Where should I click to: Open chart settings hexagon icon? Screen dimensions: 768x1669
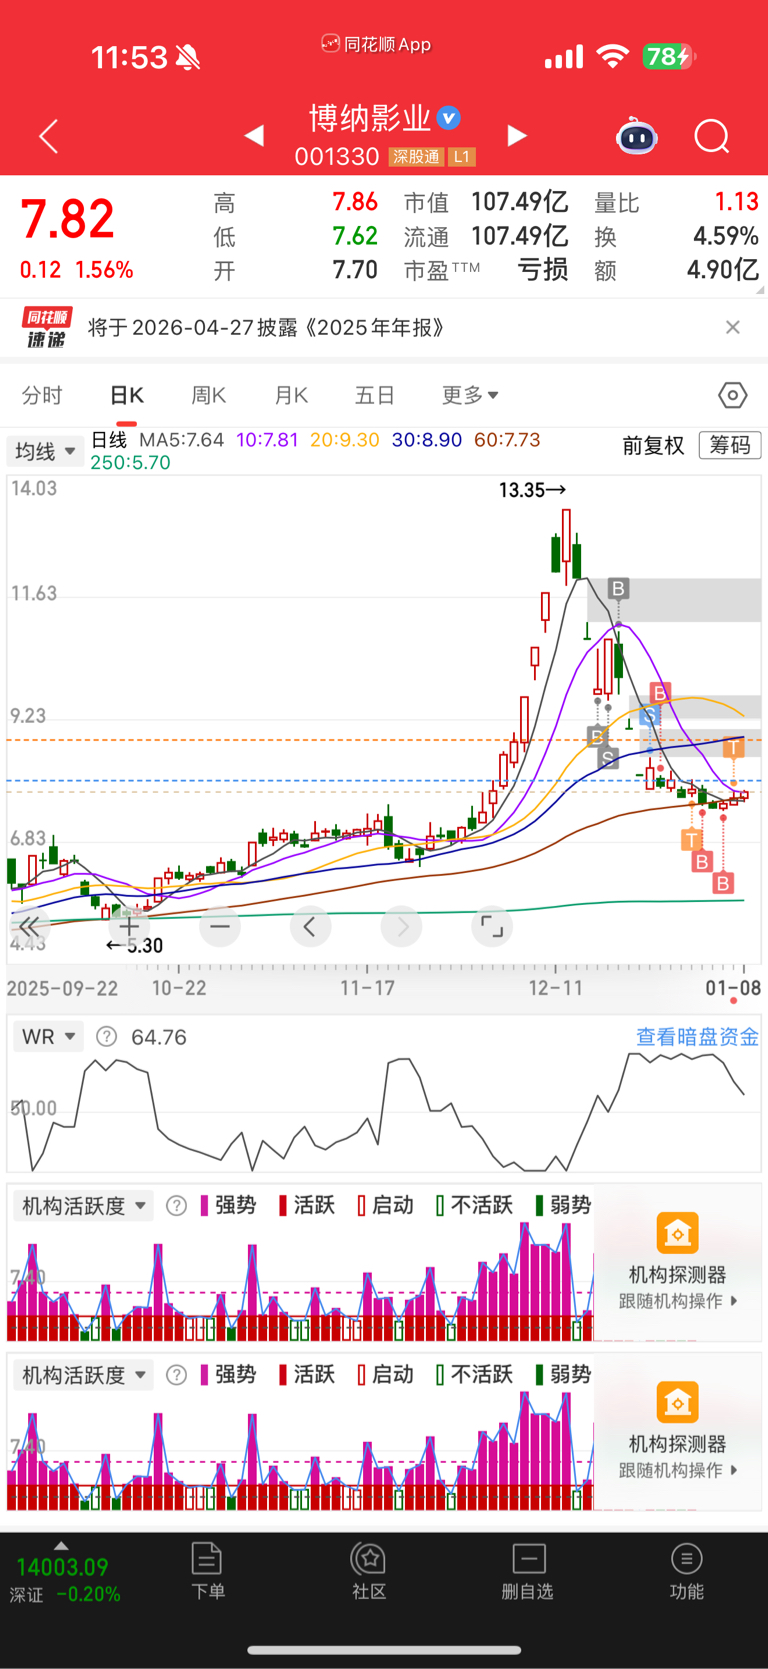[x=733, y=395]
